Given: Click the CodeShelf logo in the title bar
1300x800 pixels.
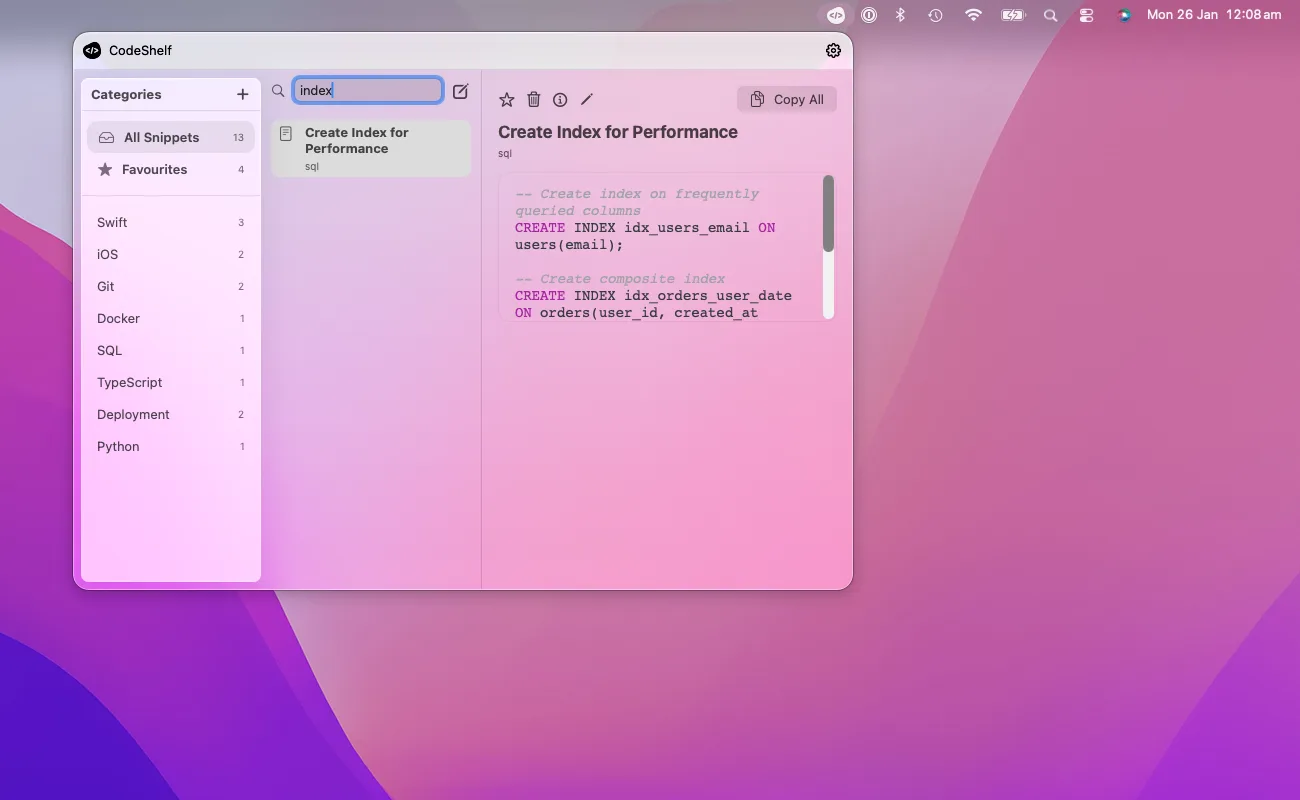Looking at the screenshot, I should [92, 50].
